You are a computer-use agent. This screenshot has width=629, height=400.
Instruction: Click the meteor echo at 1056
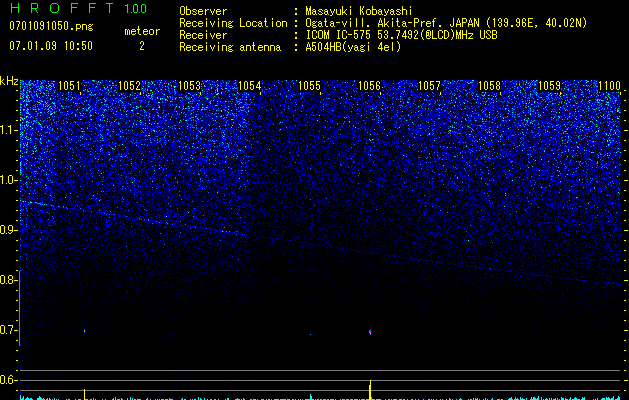point(370,331)
